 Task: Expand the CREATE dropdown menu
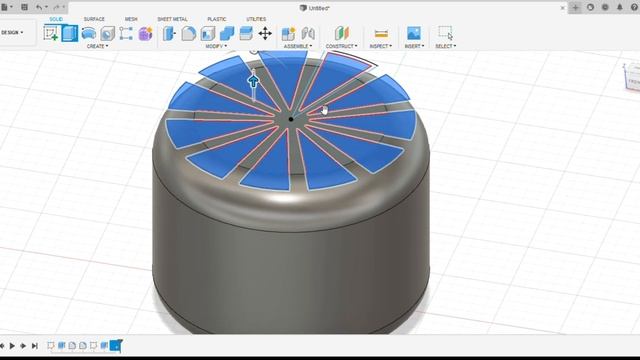[98, 46]
